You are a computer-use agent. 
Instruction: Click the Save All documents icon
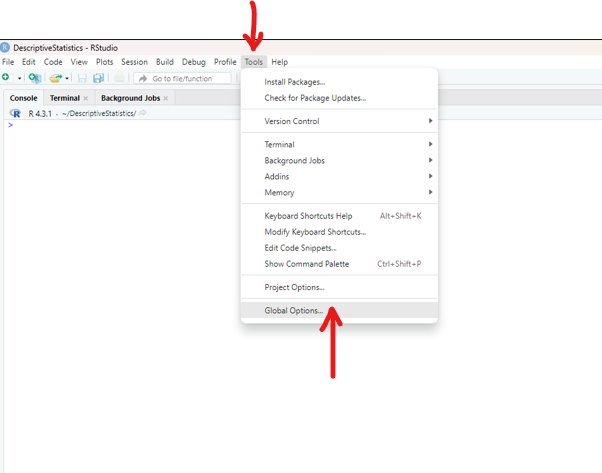point(98,78)
